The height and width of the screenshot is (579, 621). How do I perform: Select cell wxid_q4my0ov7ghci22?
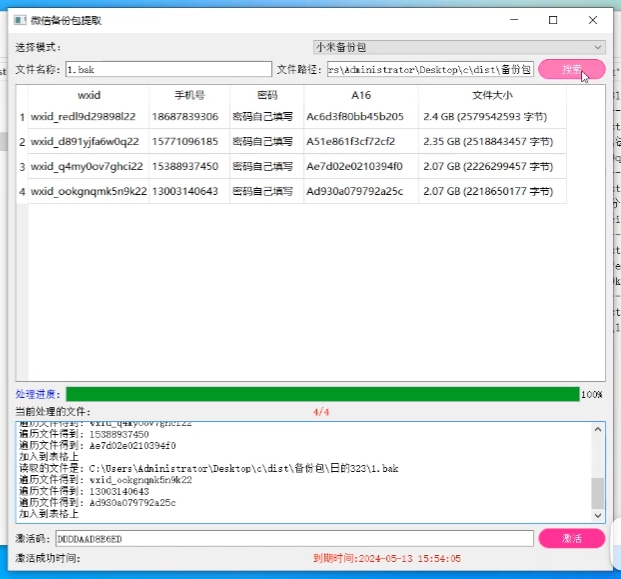click(89, 166)
